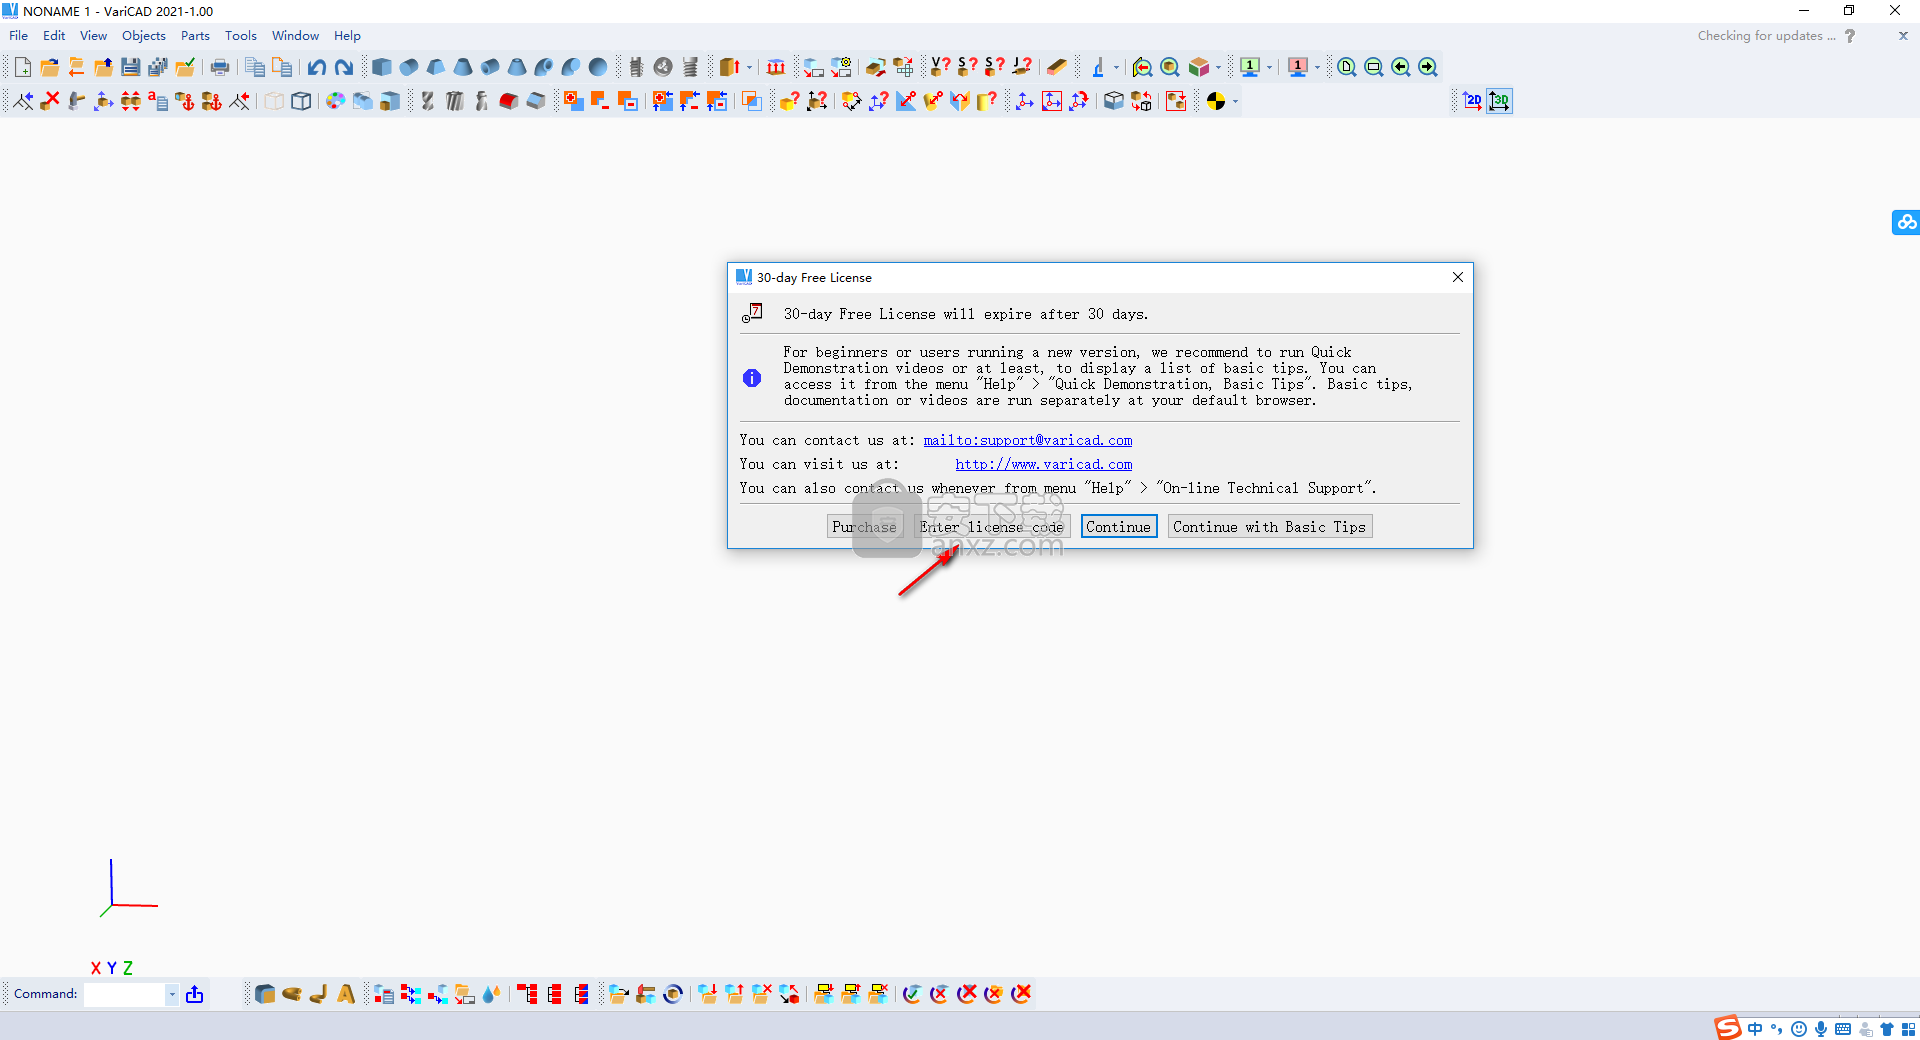Close the 30-day Free License dialog
This screenshot has width=1920, height=1040.
click(1458, 277)
